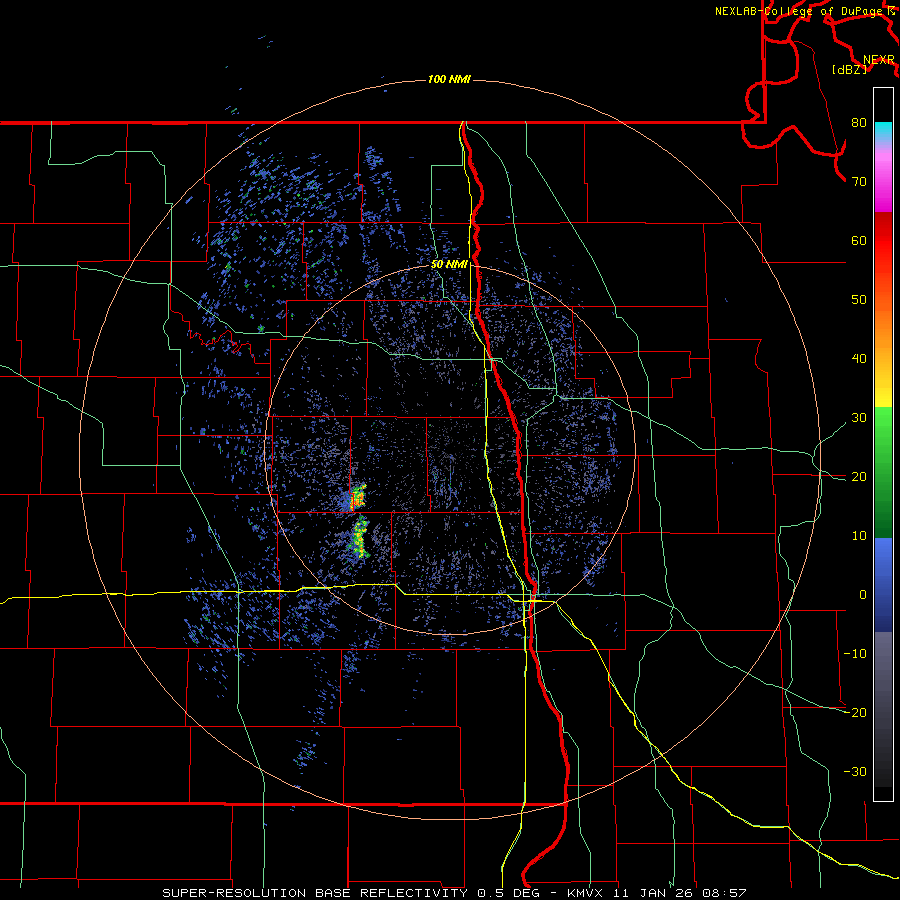Click the 100 NMI range ring label
Screen dimensions: 900x900
tap(449, 79)
